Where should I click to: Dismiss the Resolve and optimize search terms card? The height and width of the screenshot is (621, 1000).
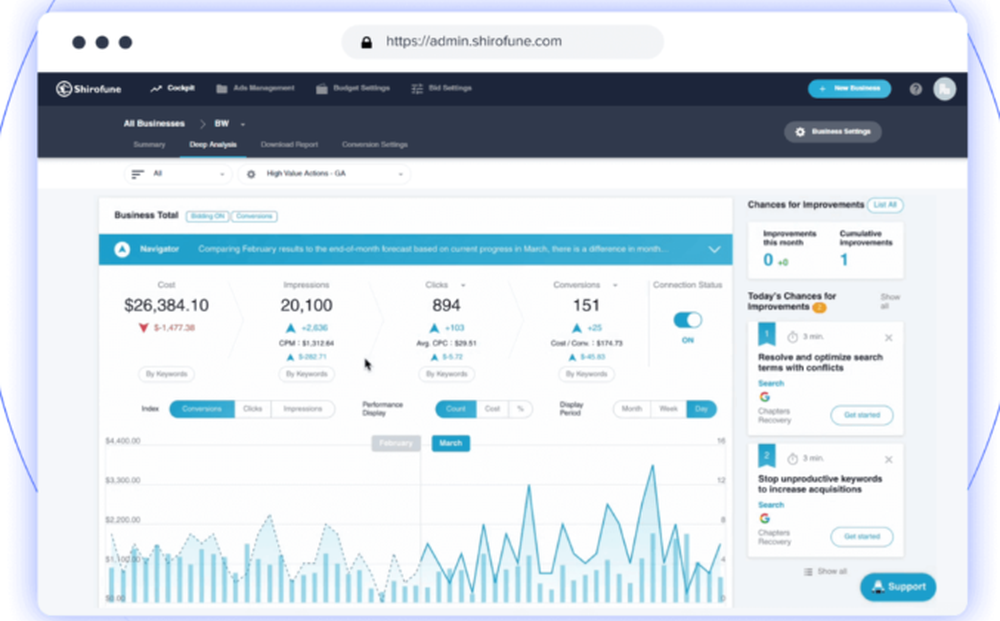[x=888, y=338]
